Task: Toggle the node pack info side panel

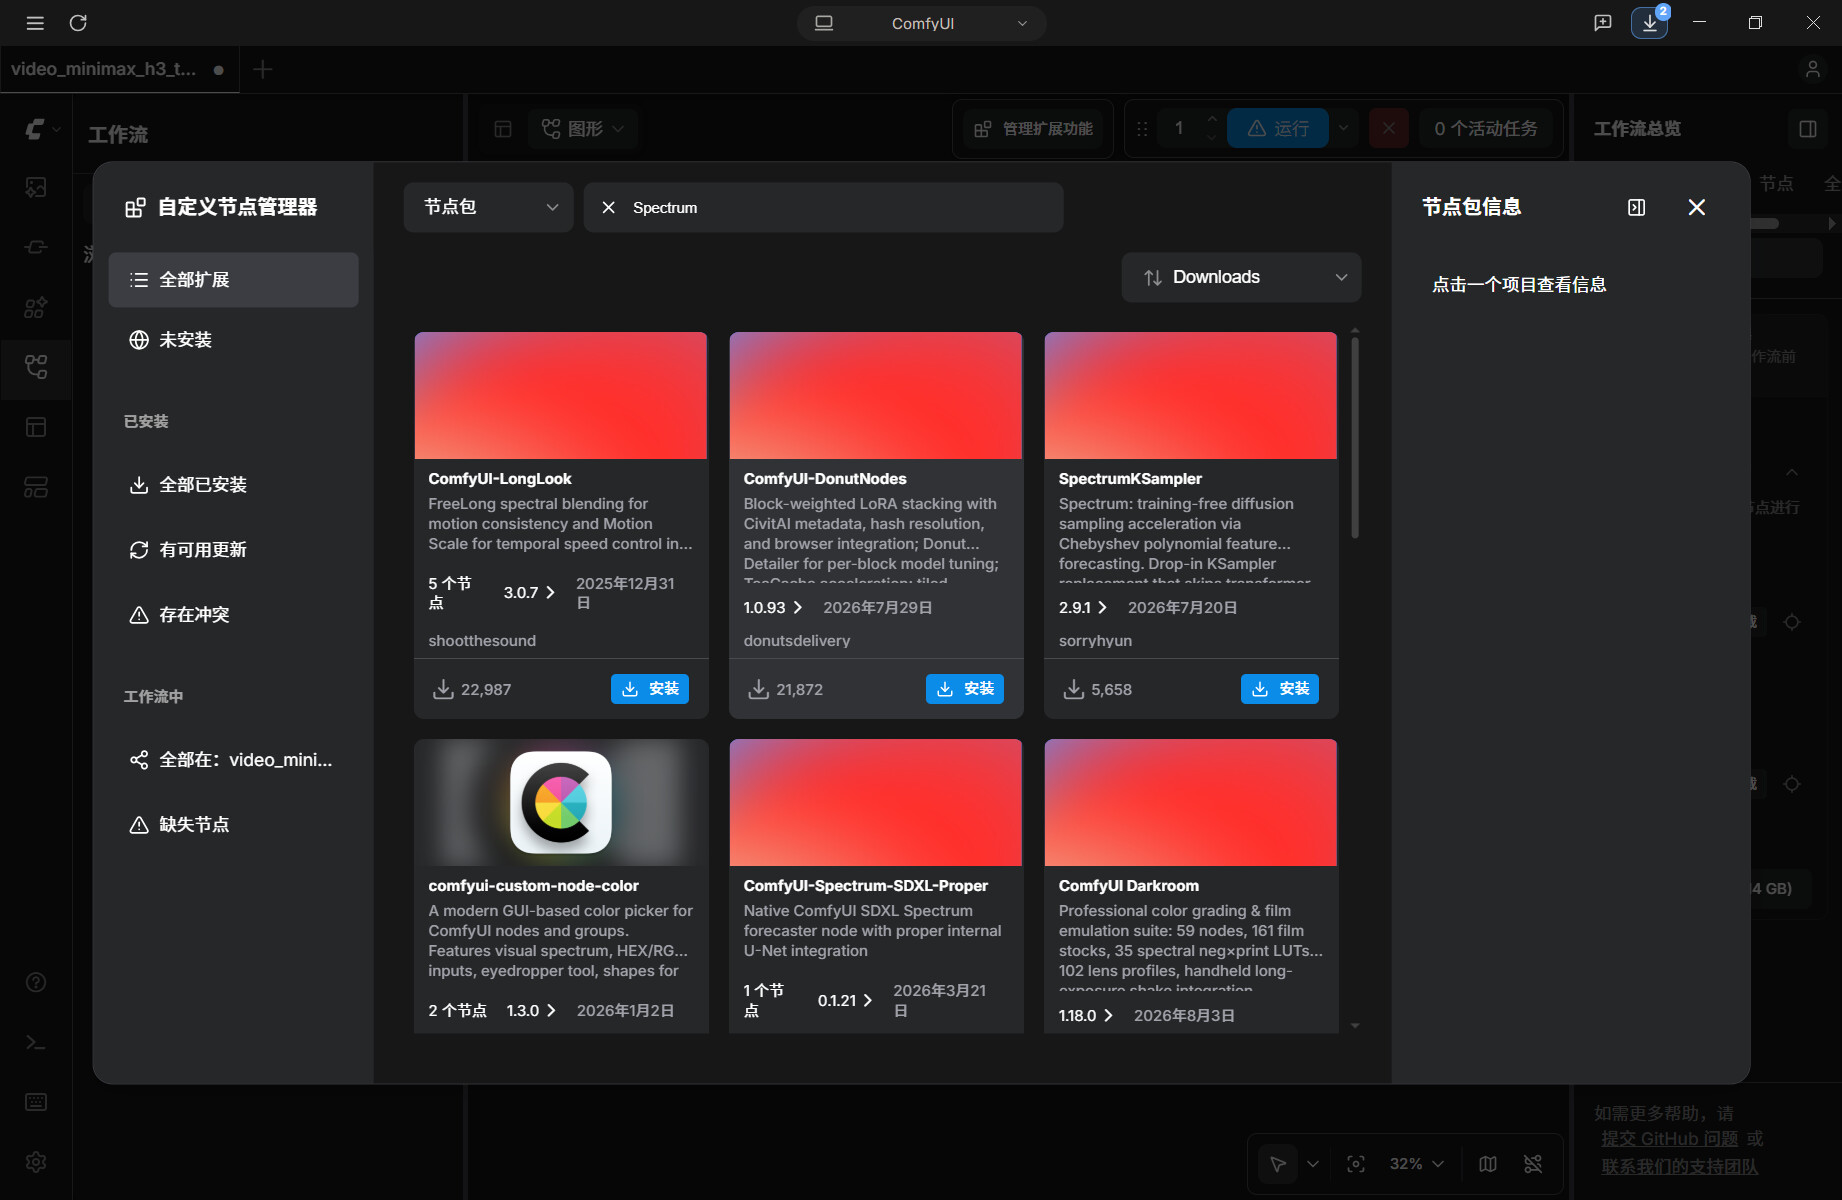Action: [1637, 207]
